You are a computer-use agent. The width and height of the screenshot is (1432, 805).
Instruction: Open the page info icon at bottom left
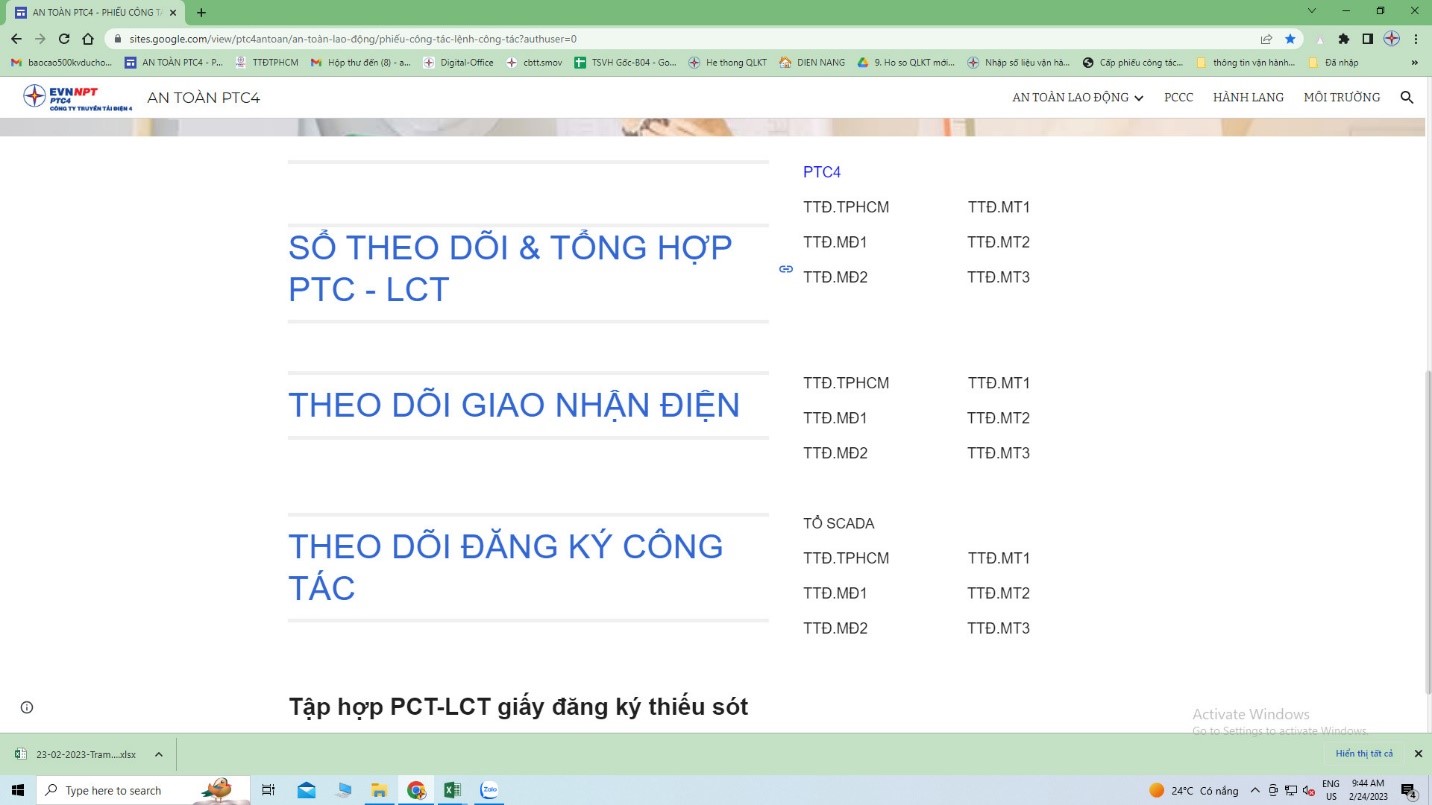(27, 707)
